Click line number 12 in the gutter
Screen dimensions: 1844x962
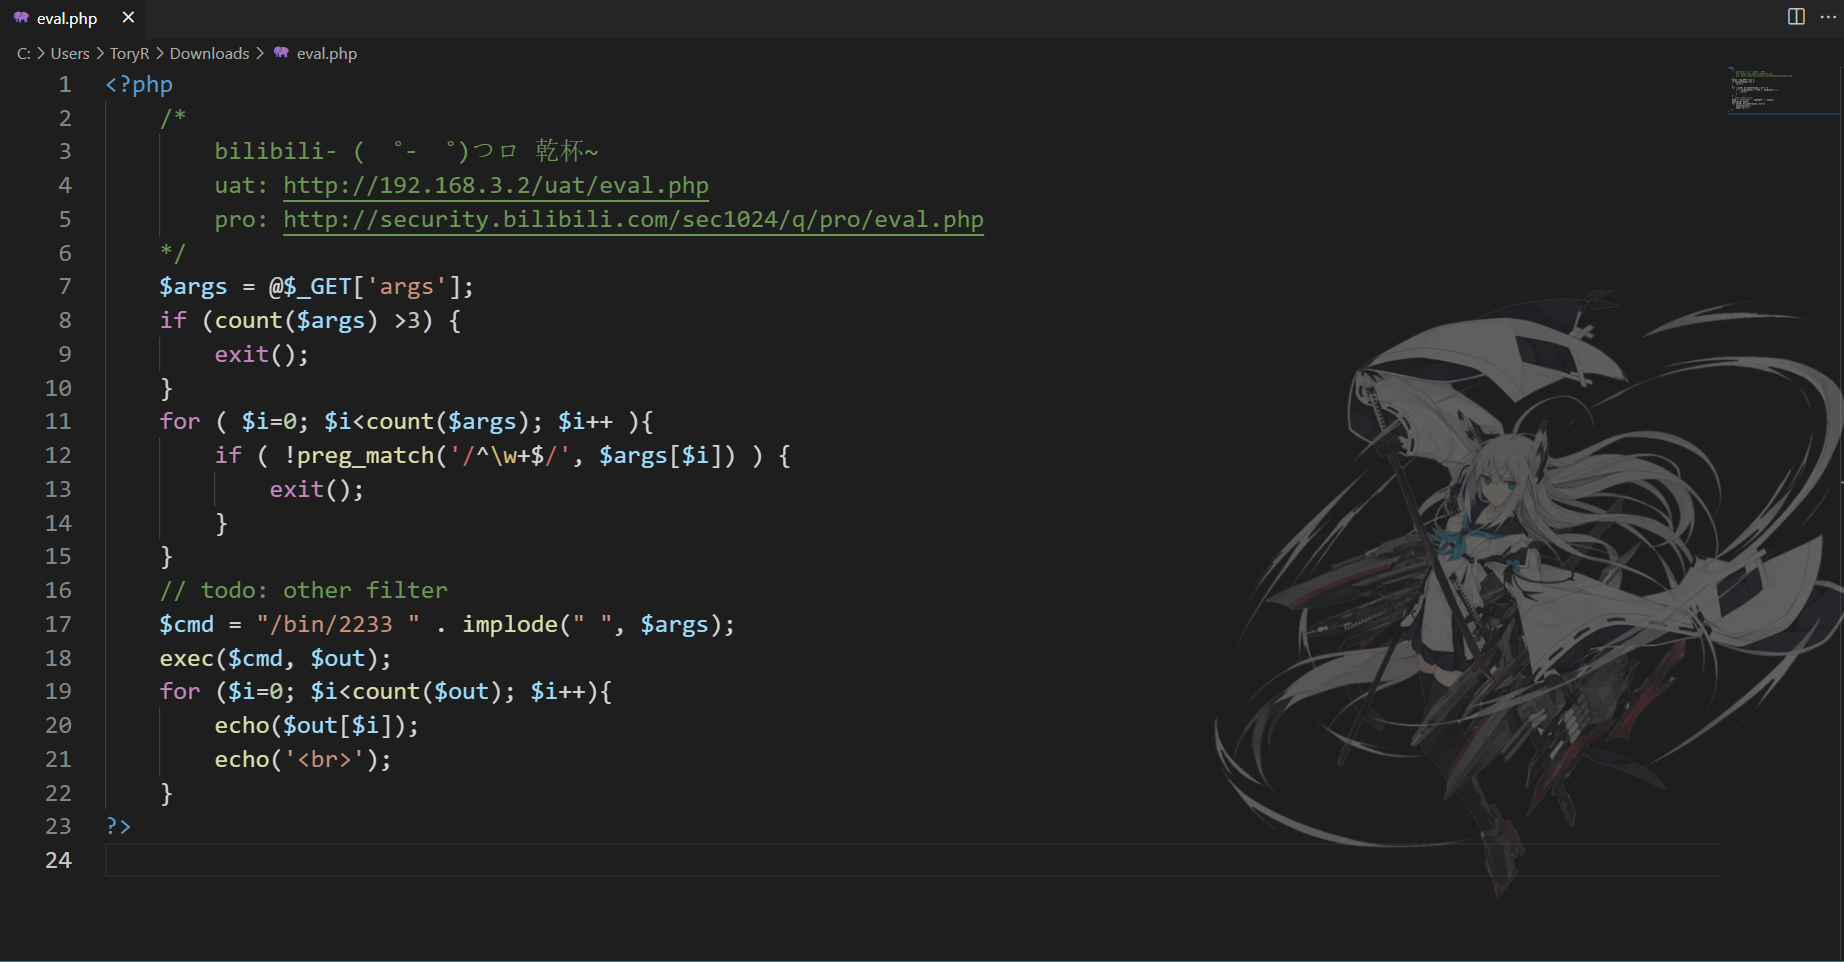(x=58, y=456)
